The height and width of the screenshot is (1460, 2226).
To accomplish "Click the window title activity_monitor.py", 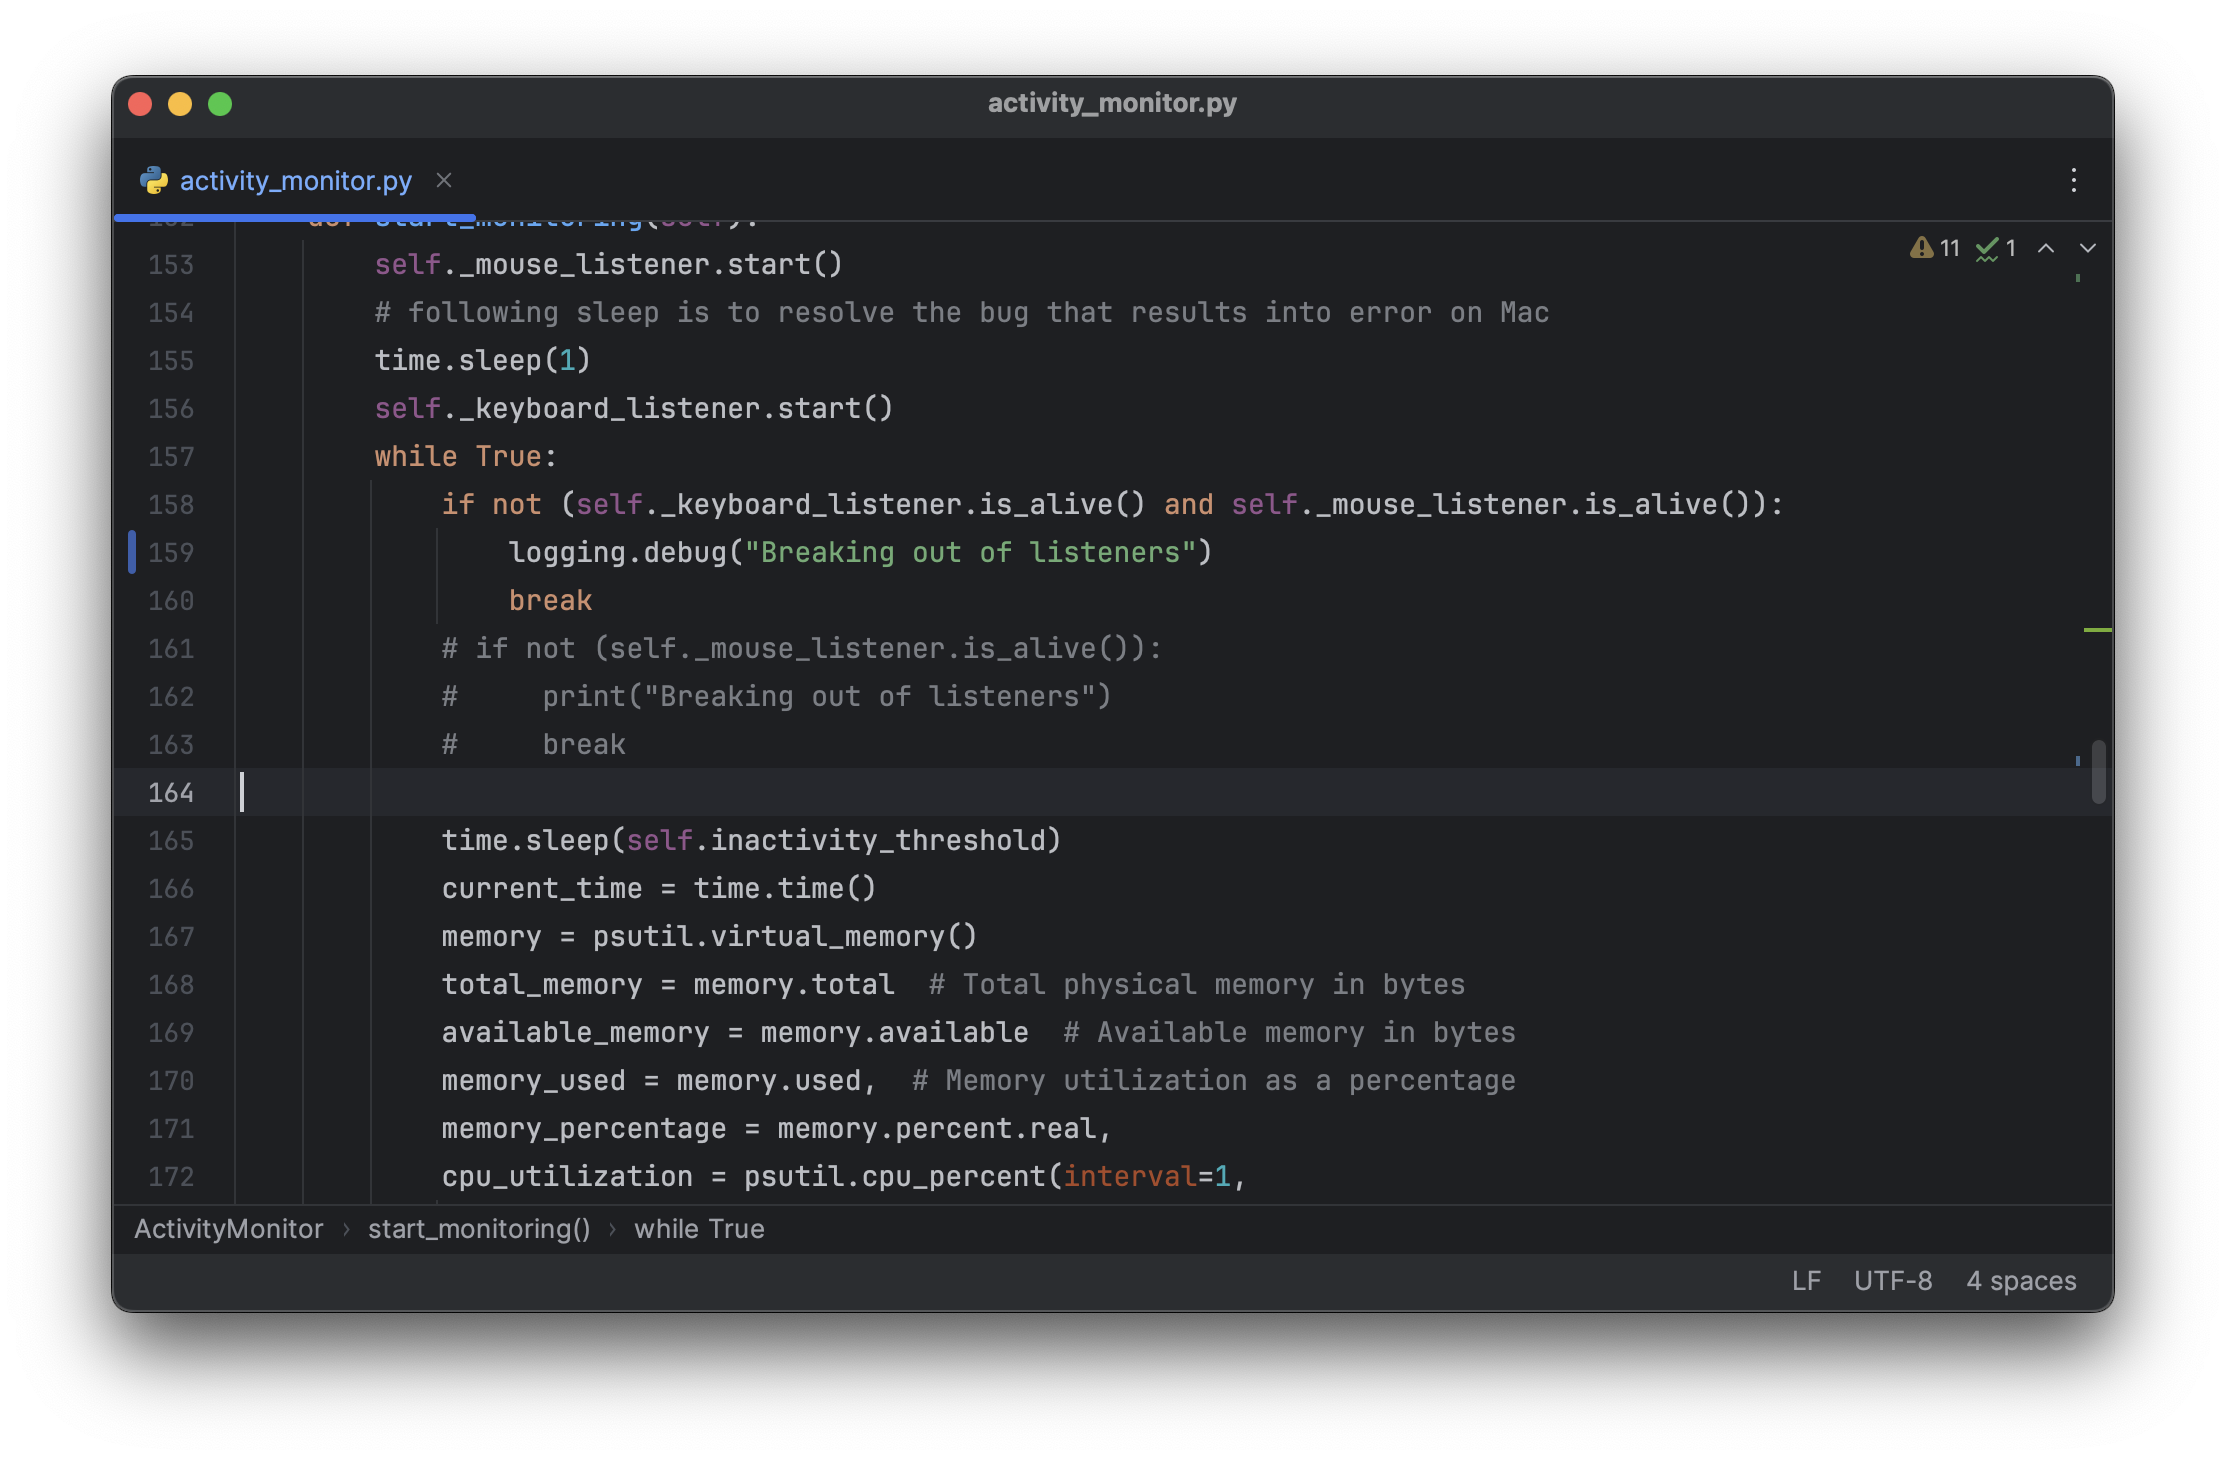I will pyautogui.click(x=1112, y=103).
